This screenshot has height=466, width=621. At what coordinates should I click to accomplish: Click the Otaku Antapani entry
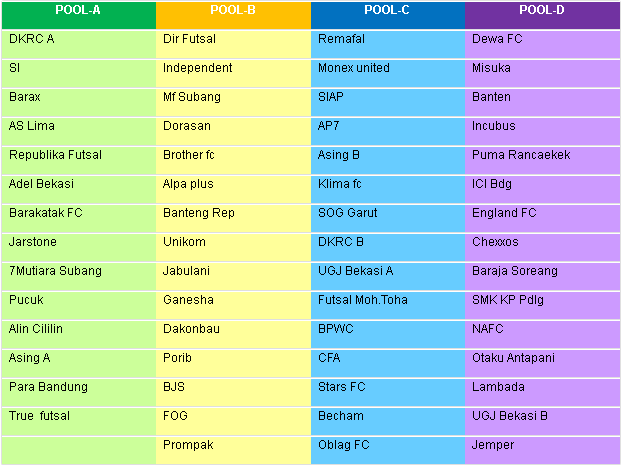point(513,358)
